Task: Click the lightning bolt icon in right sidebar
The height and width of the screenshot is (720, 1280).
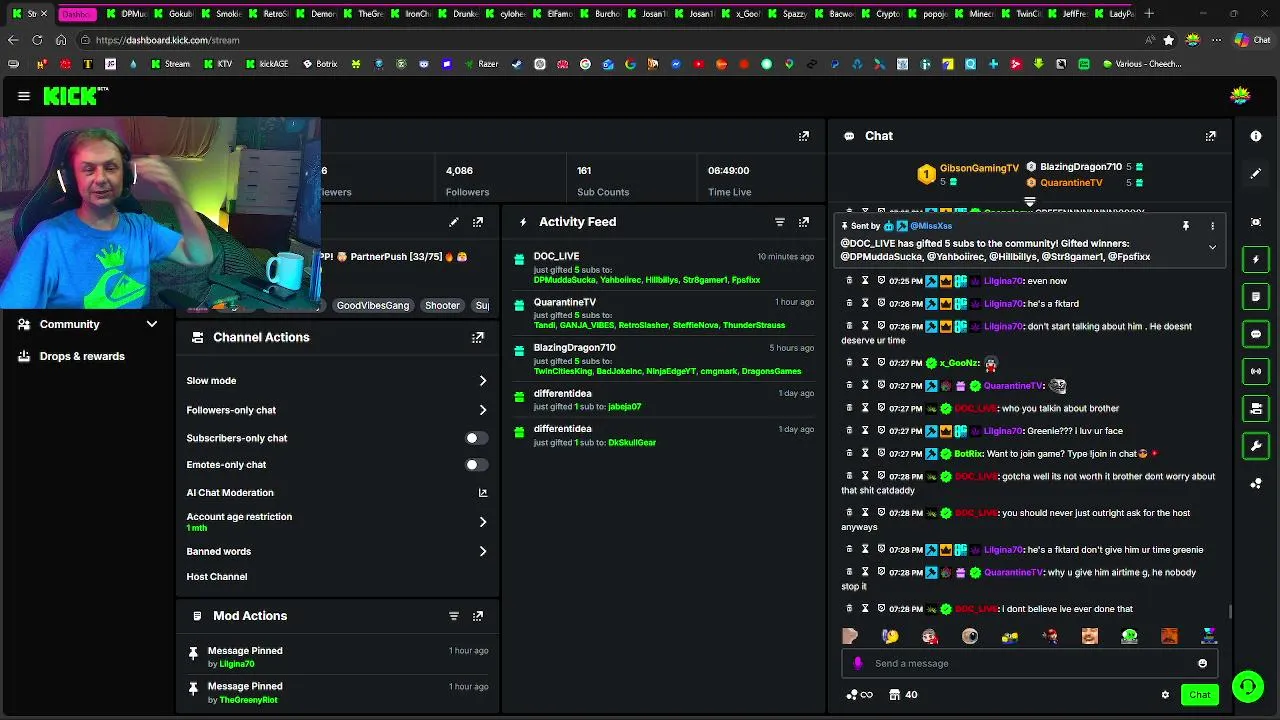Action: [1256, 259]
